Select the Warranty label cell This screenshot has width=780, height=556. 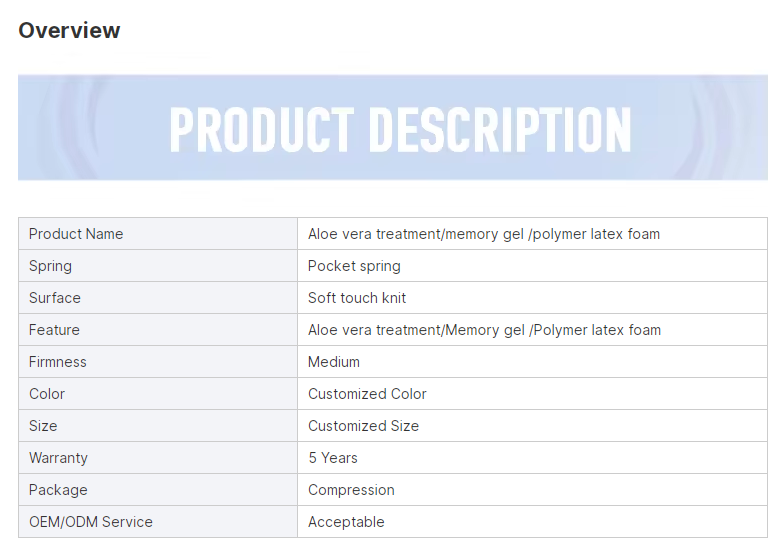[158, 458]
